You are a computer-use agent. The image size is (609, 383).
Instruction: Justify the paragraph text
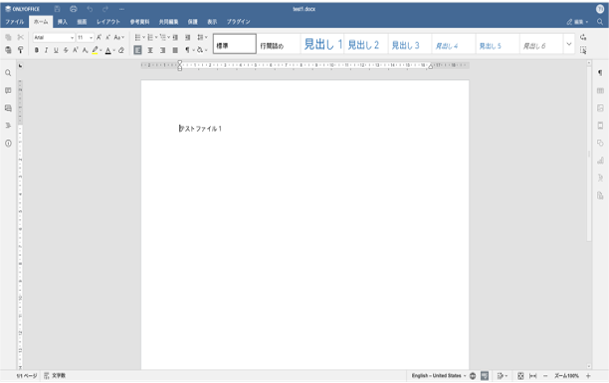pyautogui.click(x=175, y=50)
